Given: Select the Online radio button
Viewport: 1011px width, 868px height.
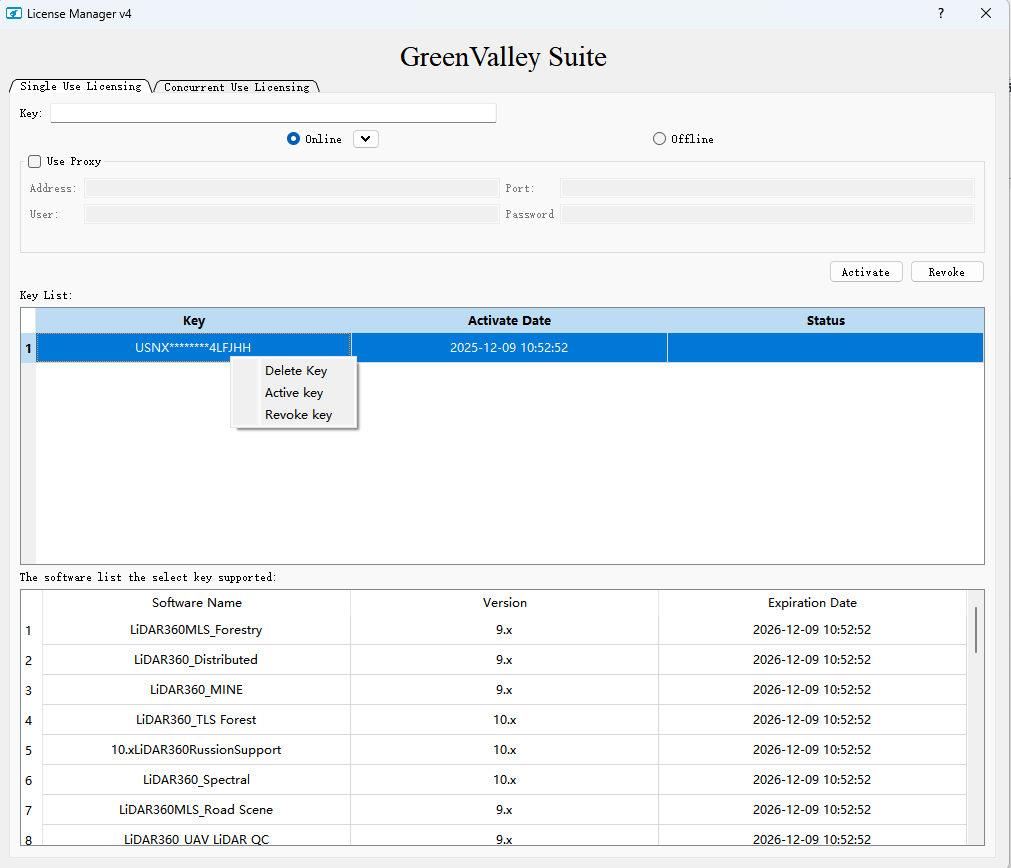Looking at the screenshot, I should (293, 139).
